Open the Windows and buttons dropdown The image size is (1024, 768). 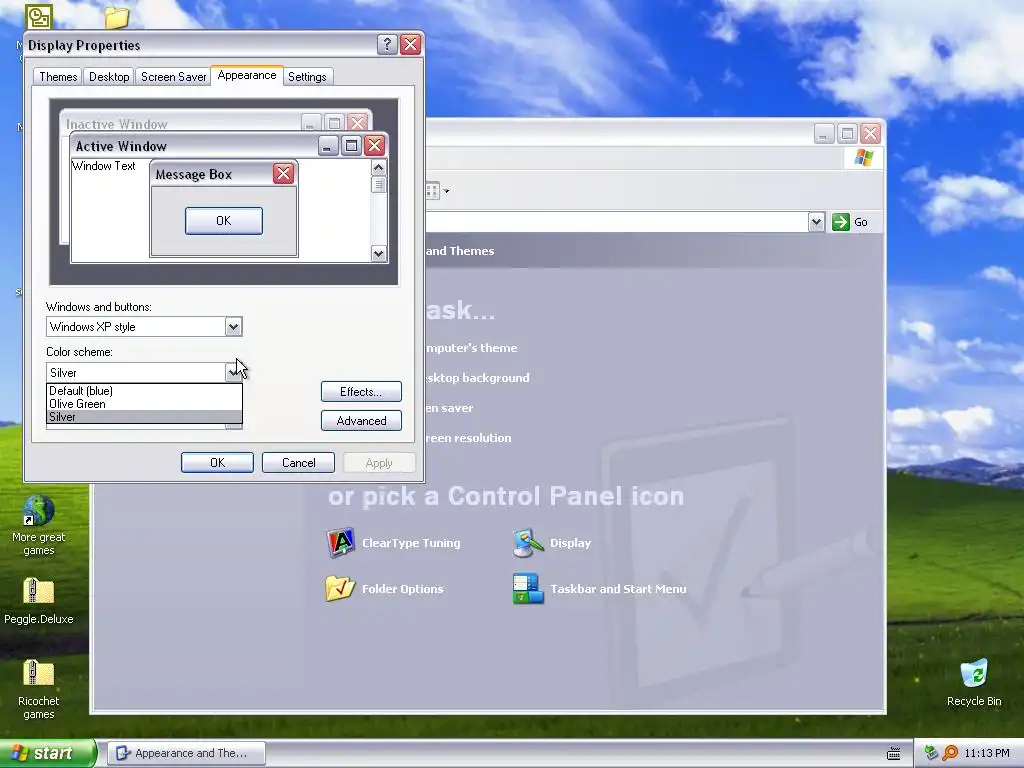pos(233,327)
